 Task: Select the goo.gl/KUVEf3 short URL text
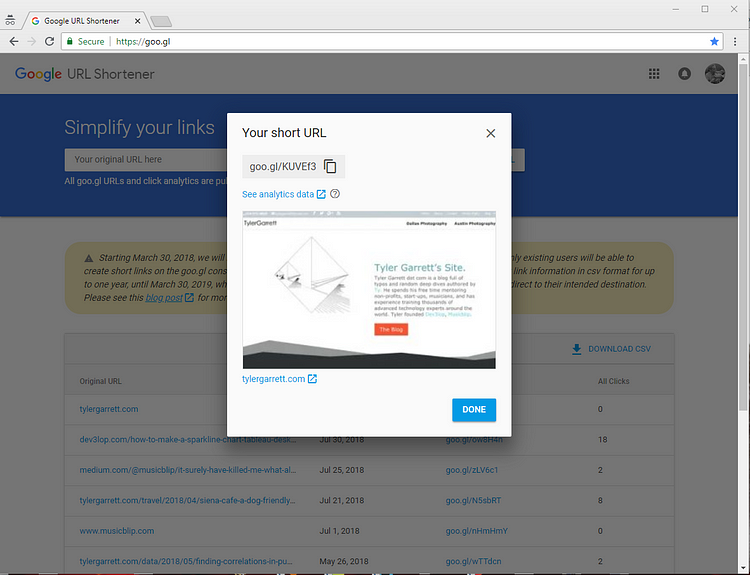pos(283,166)
